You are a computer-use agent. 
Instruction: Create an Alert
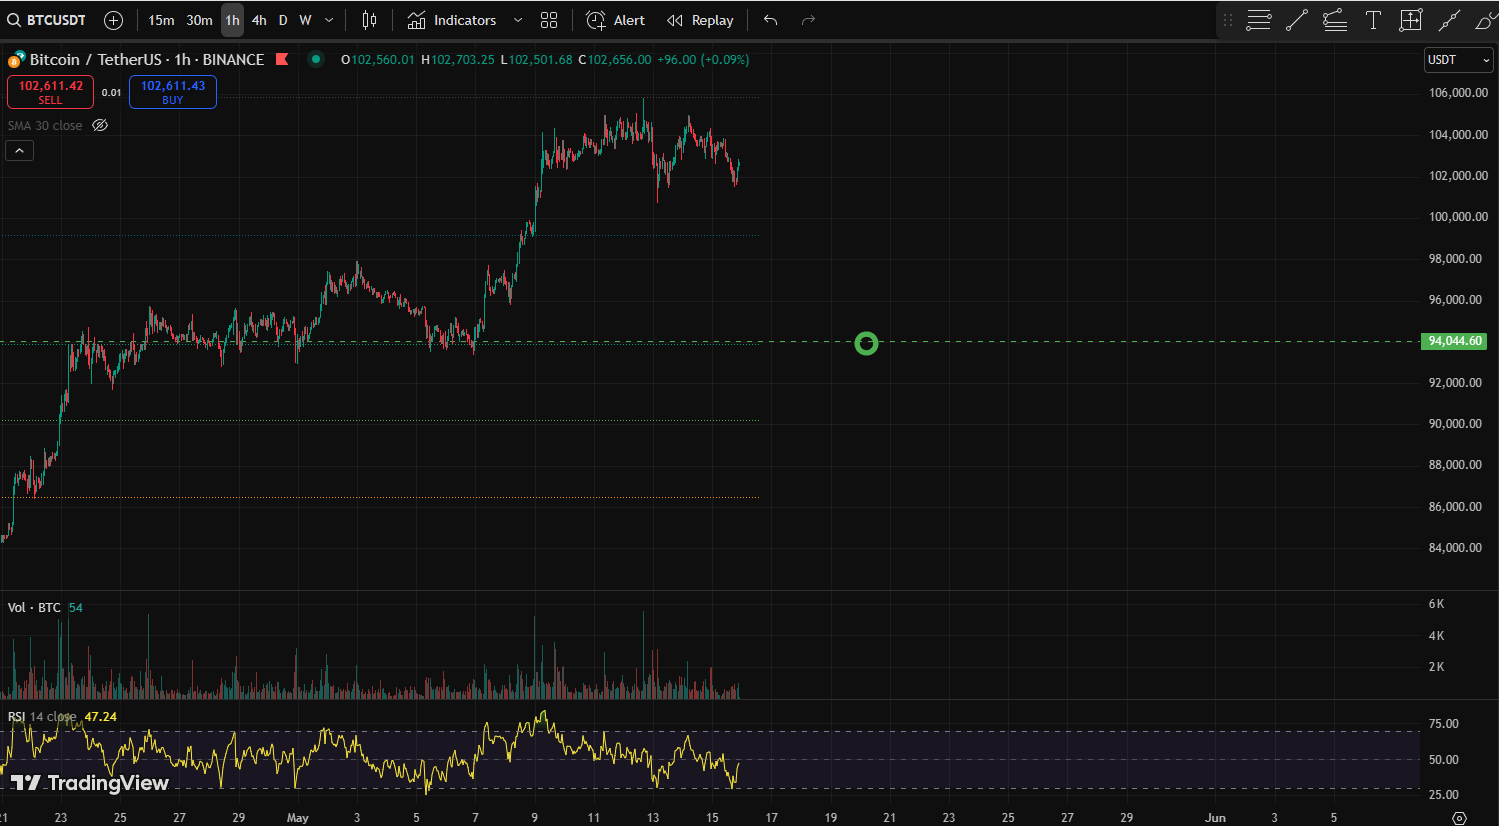pos(616,20)
